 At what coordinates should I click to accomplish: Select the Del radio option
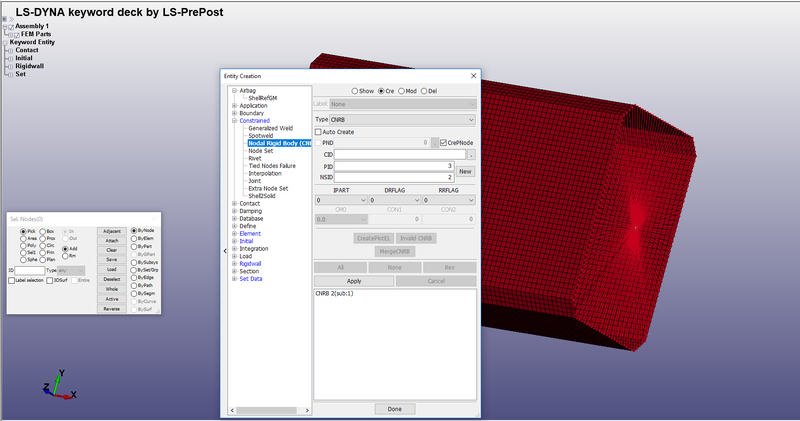(x=424, y=91)
